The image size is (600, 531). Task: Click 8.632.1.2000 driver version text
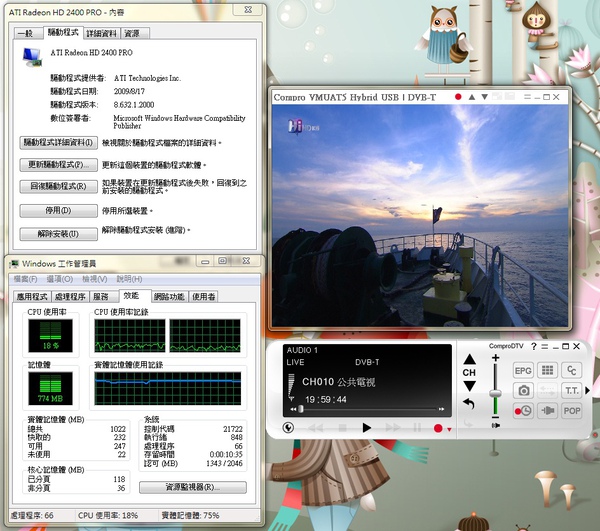point(134,105)
